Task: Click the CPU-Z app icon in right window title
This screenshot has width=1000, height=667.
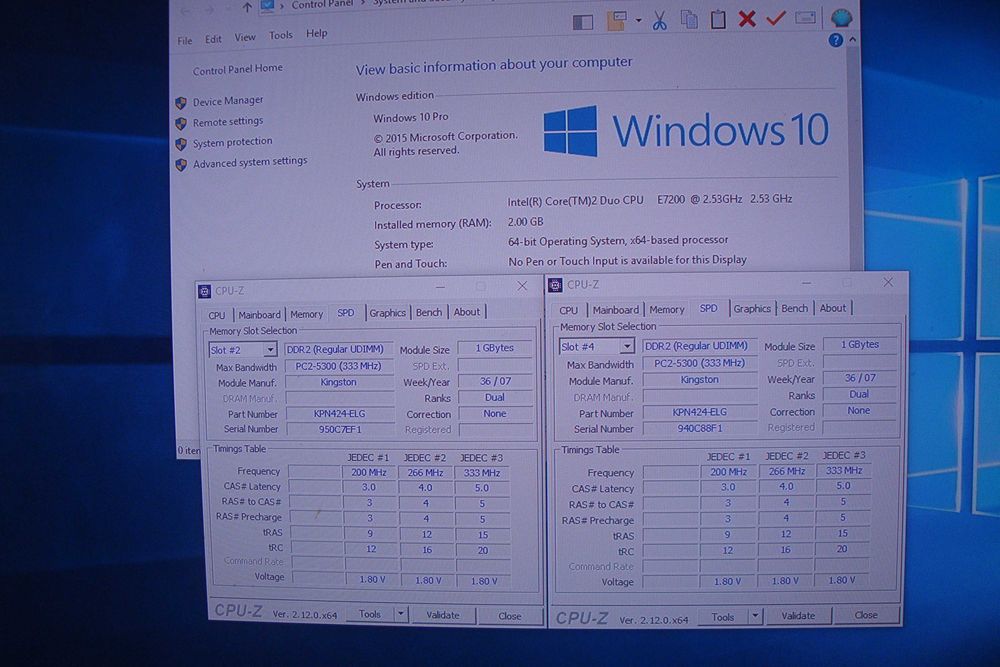Action: [x=555, y=285]
